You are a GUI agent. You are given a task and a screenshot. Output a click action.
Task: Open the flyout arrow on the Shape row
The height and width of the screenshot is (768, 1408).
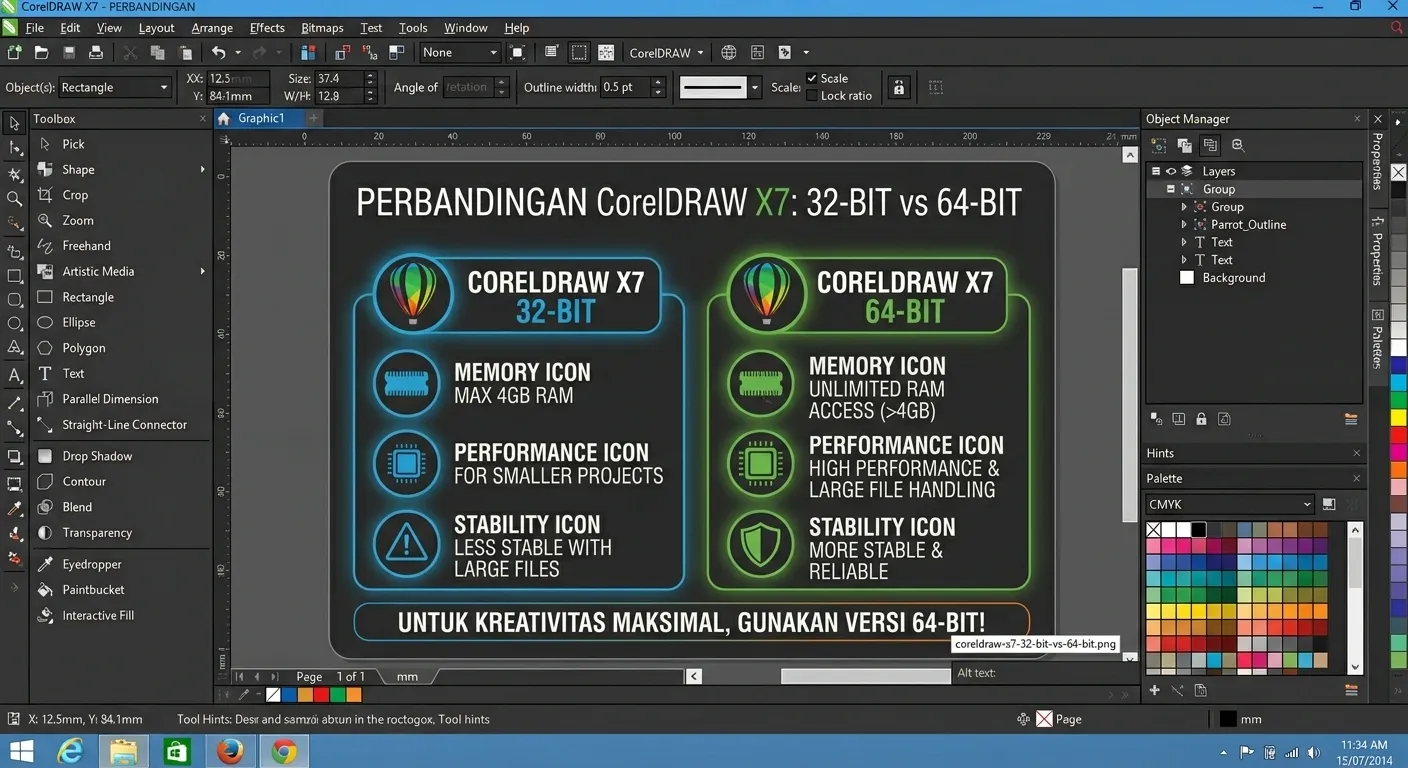coord(202,170)
